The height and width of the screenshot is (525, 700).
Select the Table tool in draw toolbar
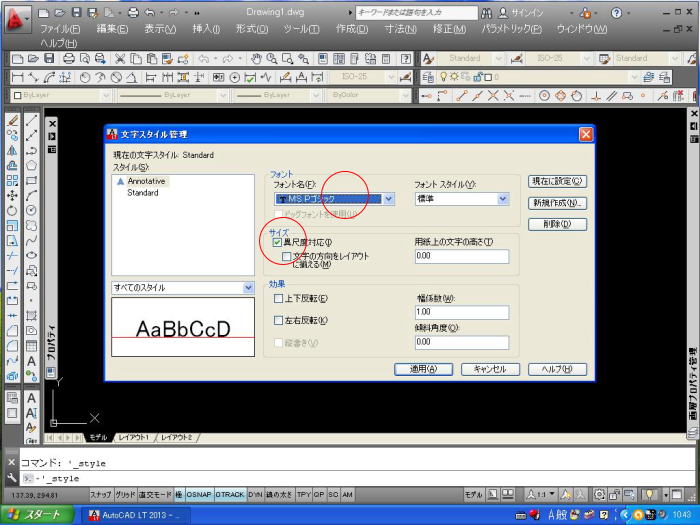pos(31,346)
